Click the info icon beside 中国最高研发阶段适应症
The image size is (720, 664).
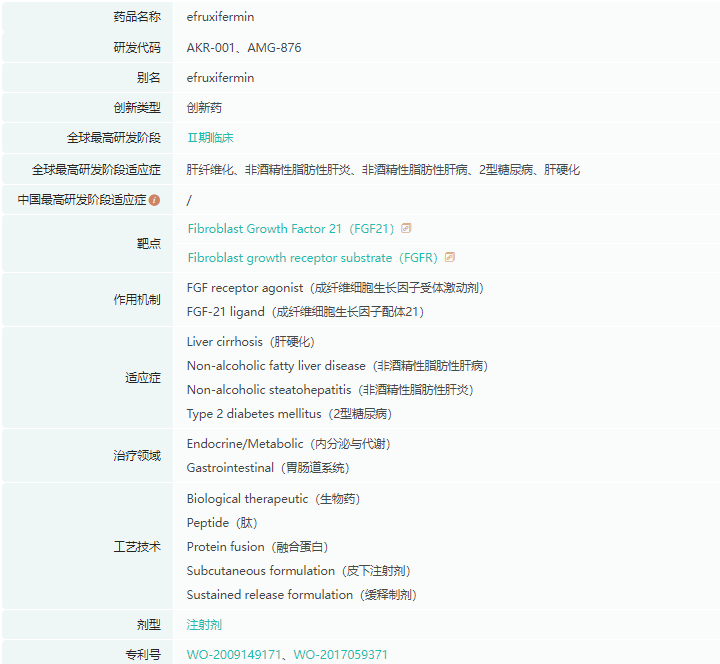(155, 200)
